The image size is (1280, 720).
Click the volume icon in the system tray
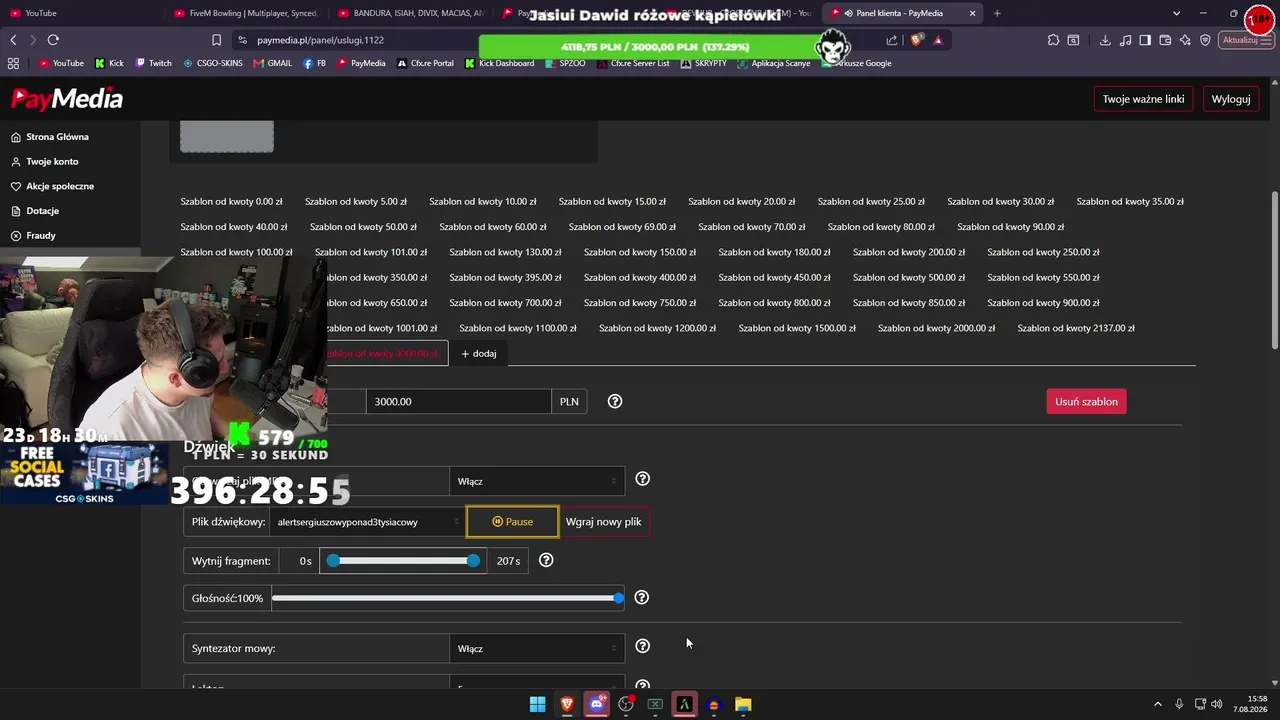point(1217,704)
